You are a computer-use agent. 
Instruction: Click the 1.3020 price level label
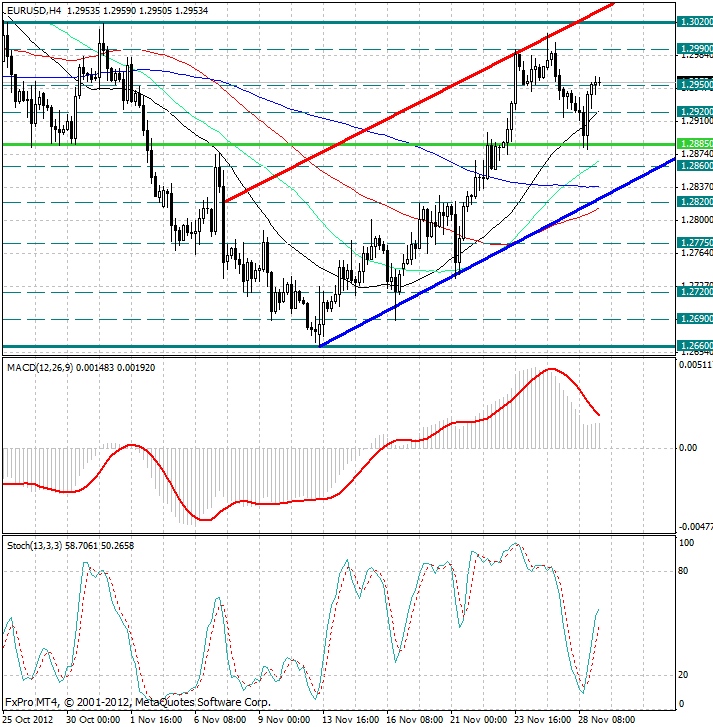coord(694,22)
